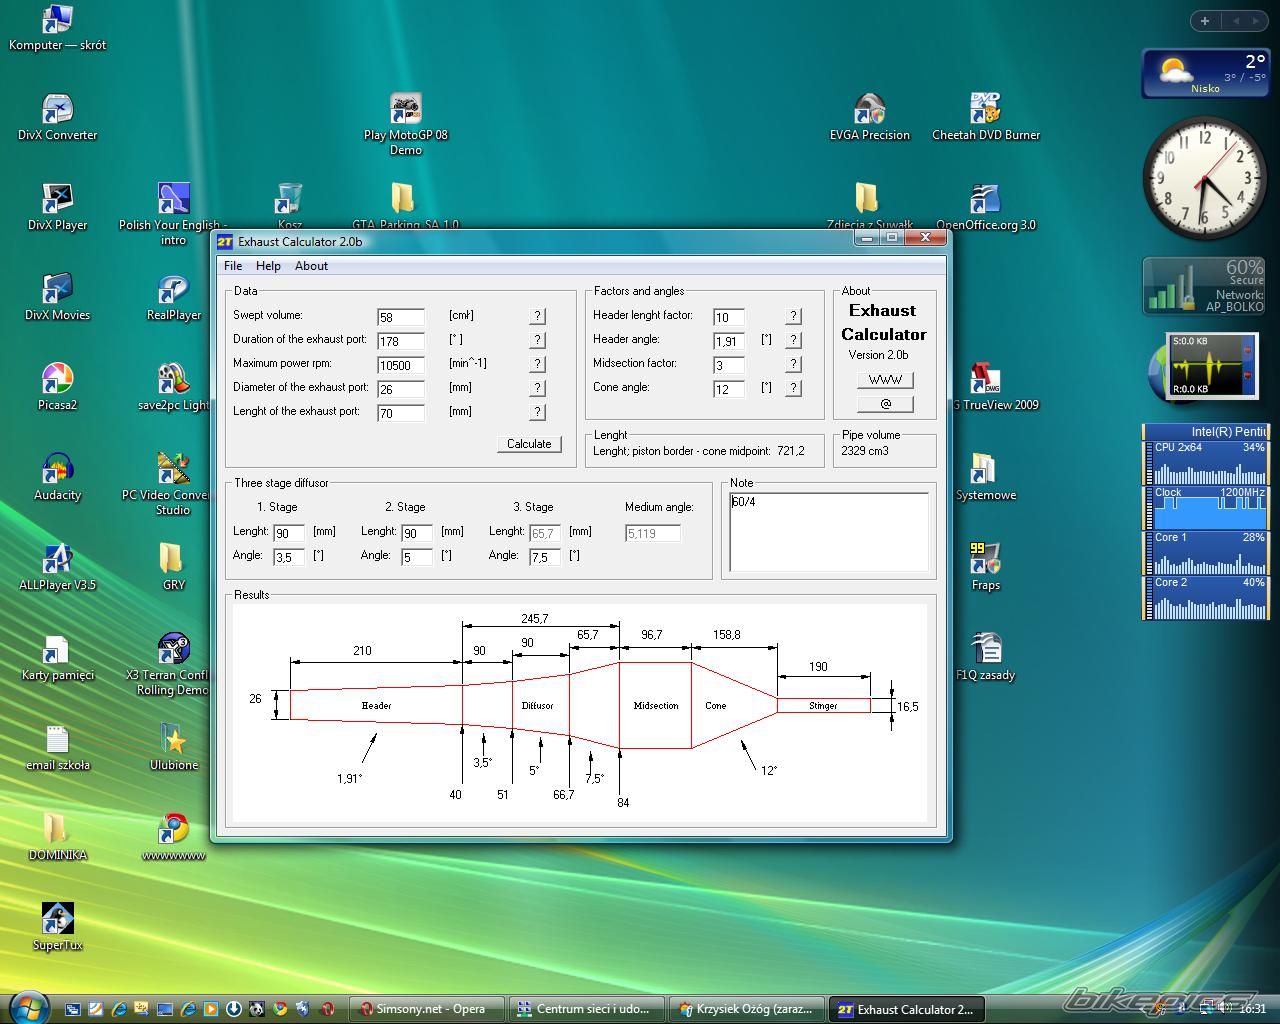1280x1024 pixels.
Task: Click the ? help for Cone angle
Action: (794, 388)
